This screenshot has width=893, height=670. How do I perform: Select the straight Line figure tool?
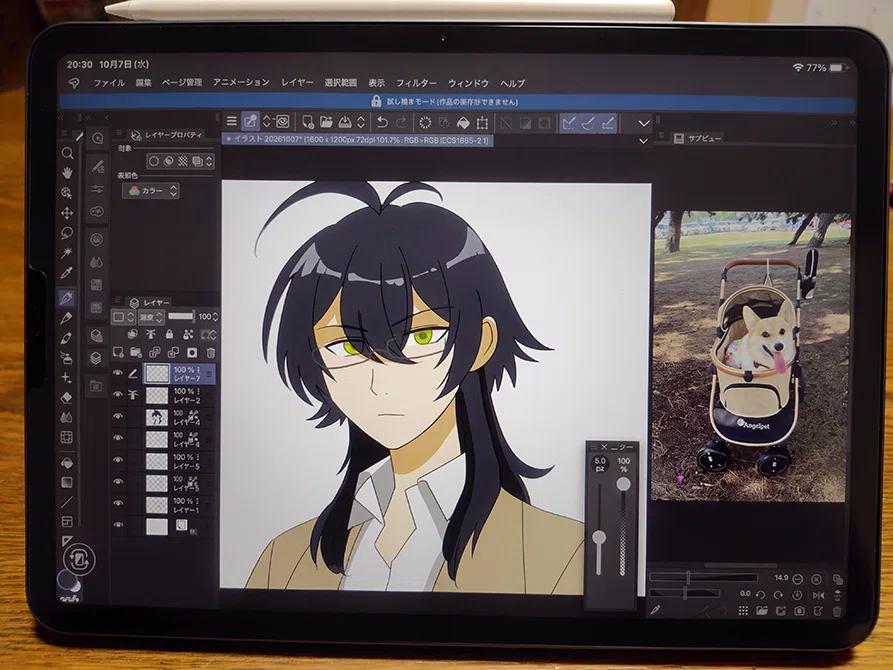click(67, 502)
